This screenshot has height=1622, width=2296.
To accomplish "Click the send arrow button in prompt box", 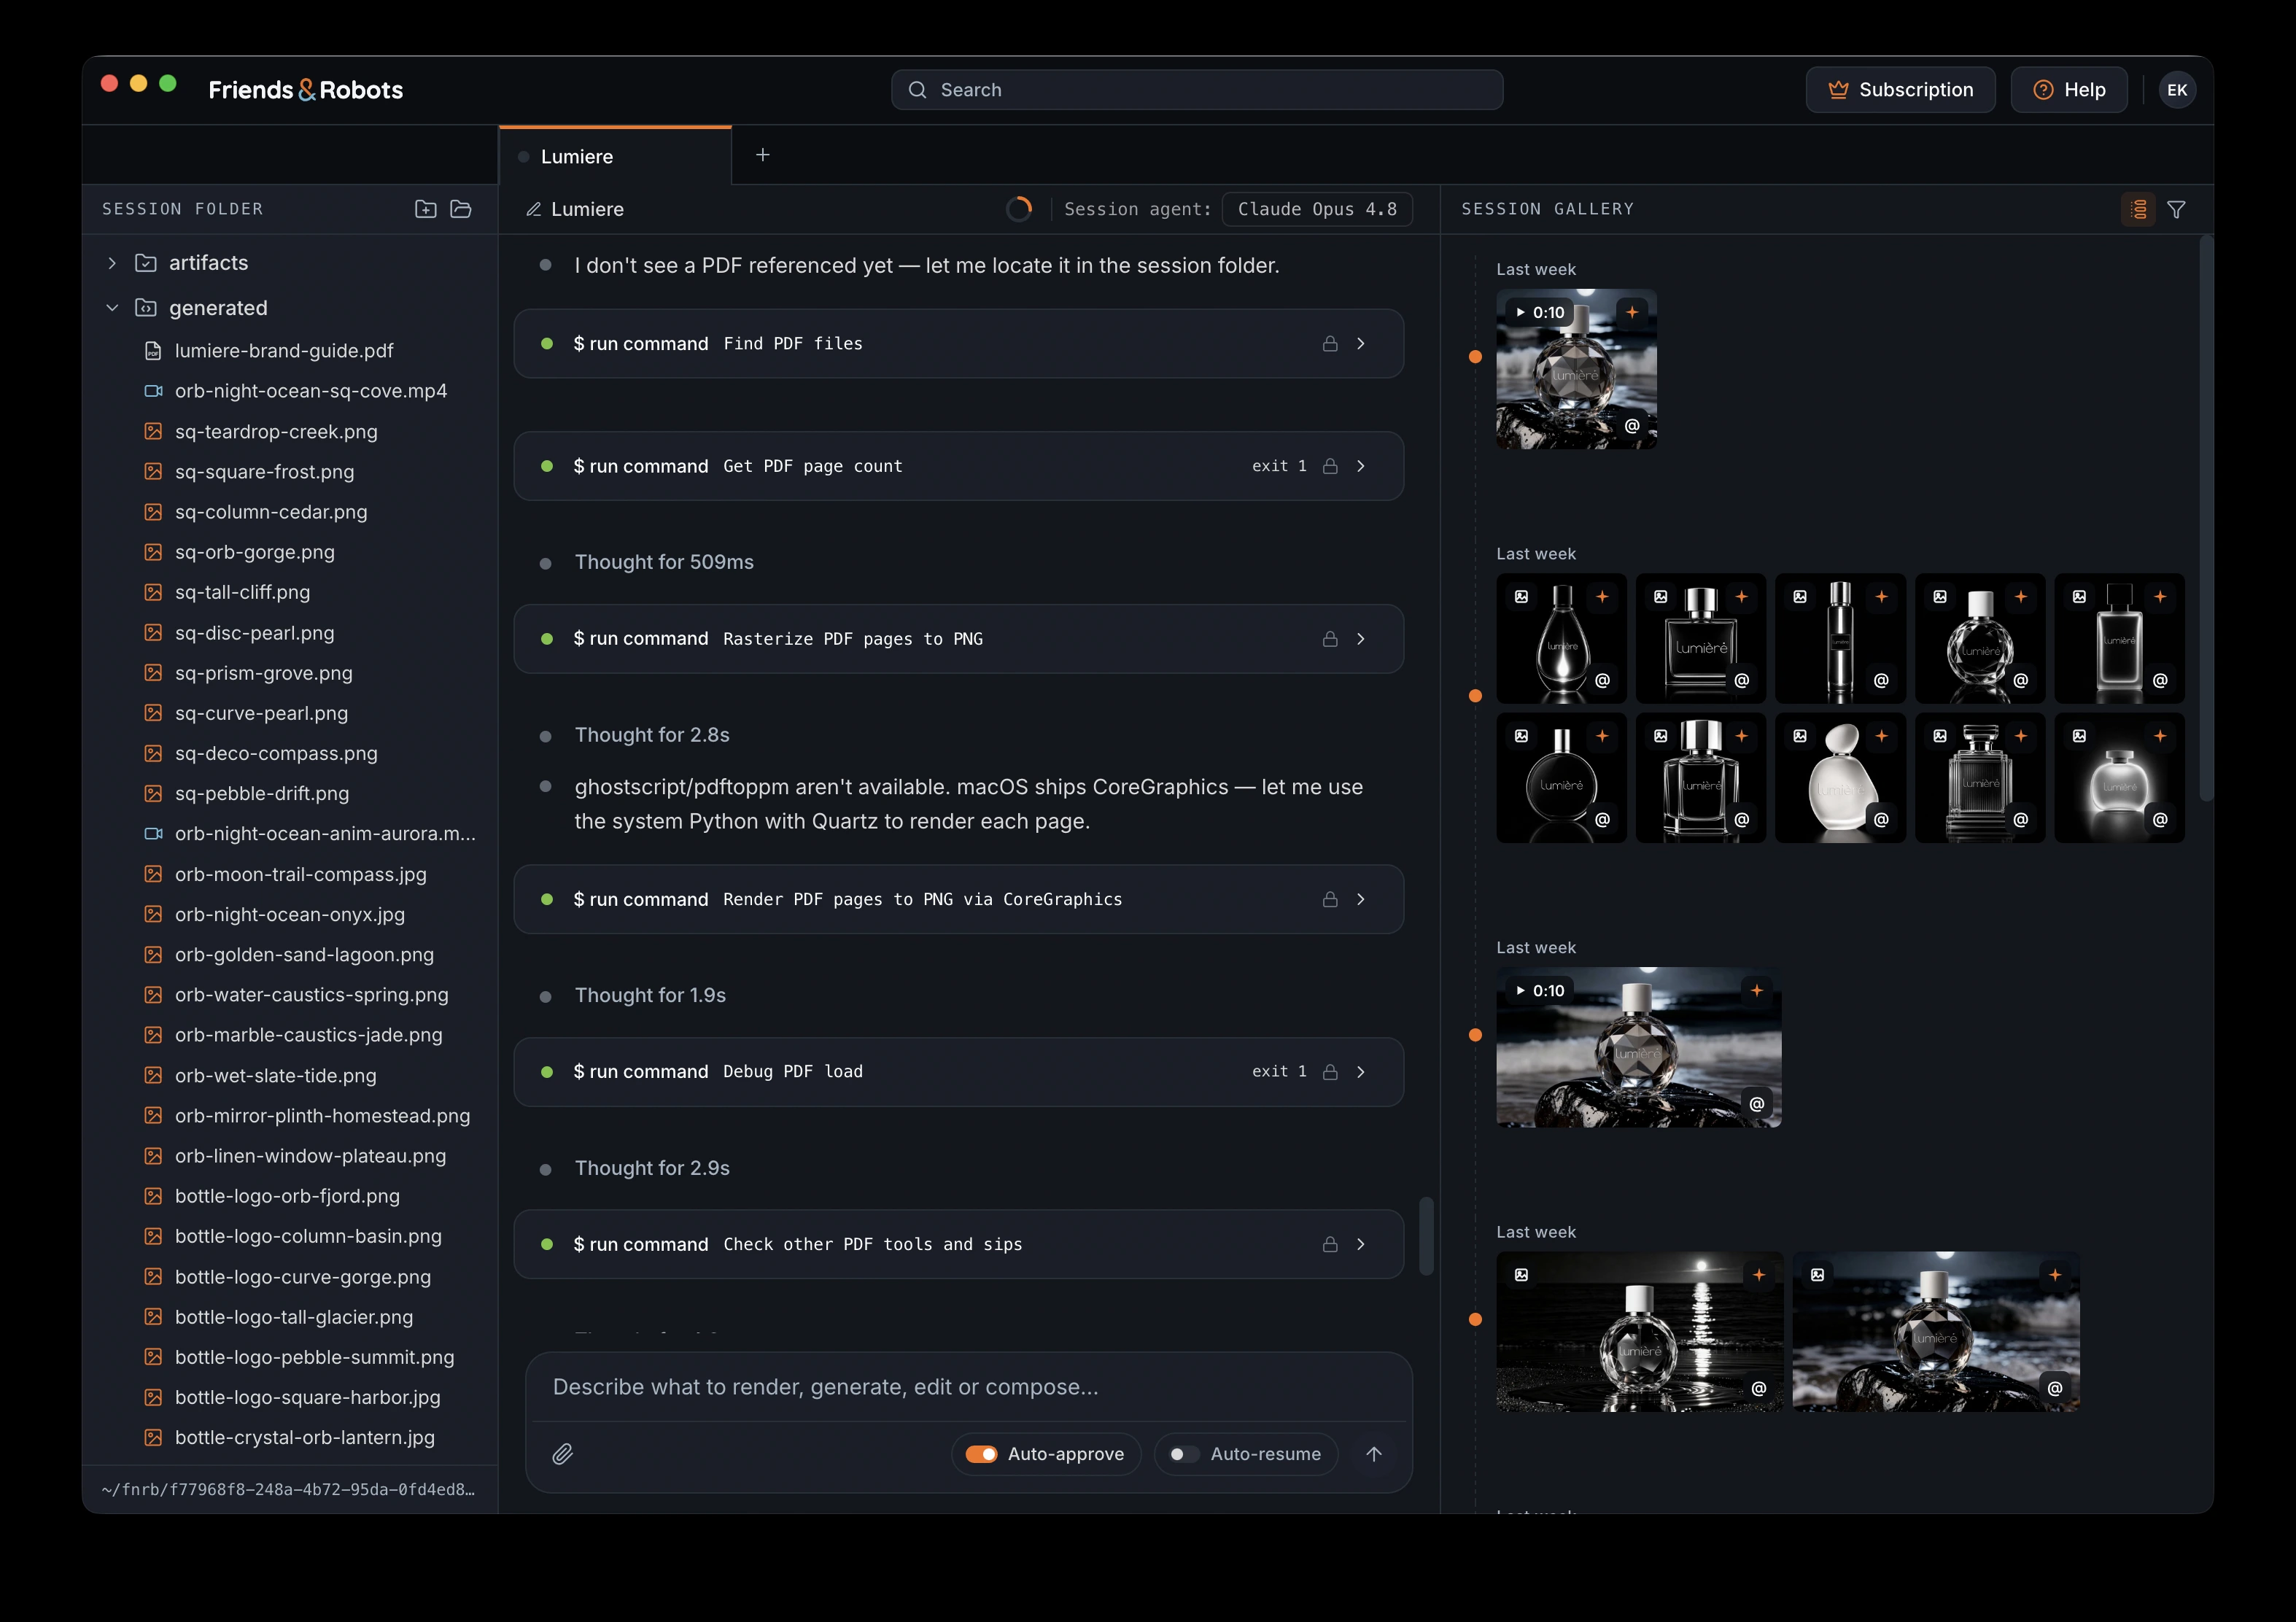I will pyautogui.click(x=1374, y=1454).
